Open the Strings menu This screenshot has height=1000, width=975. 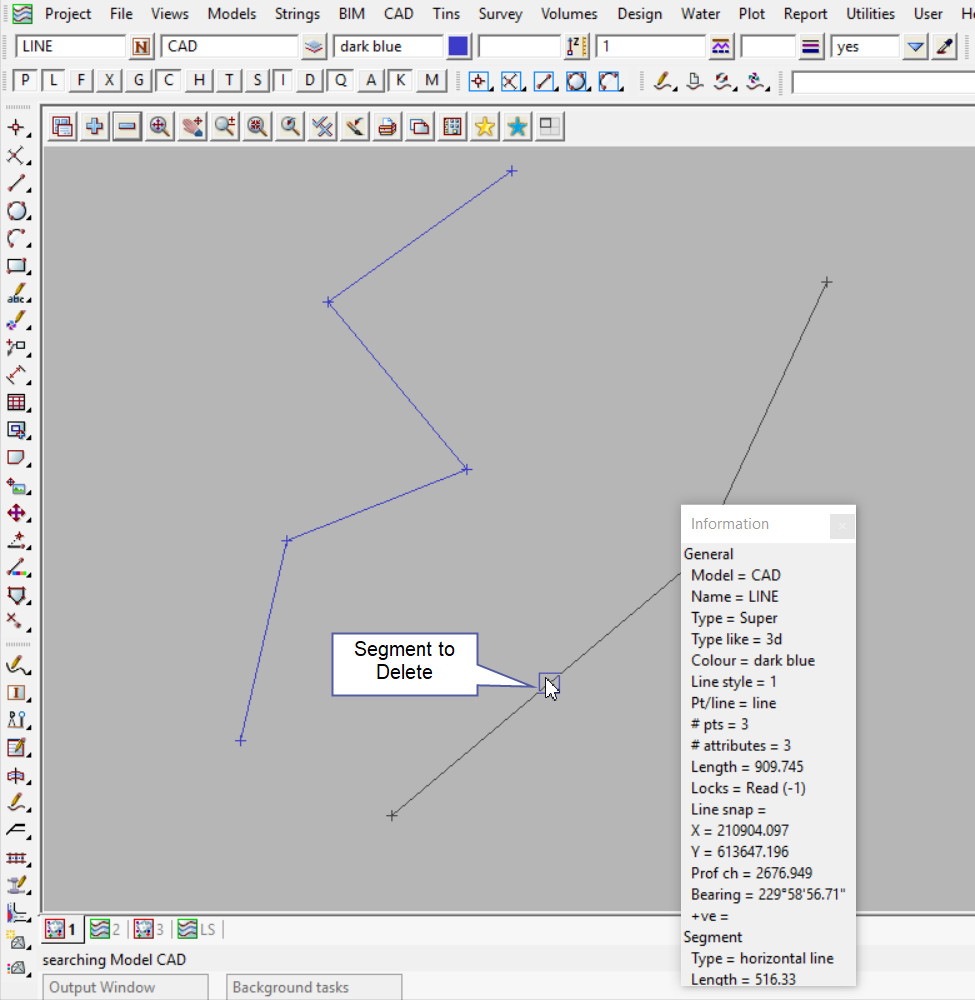coord(297,14)
